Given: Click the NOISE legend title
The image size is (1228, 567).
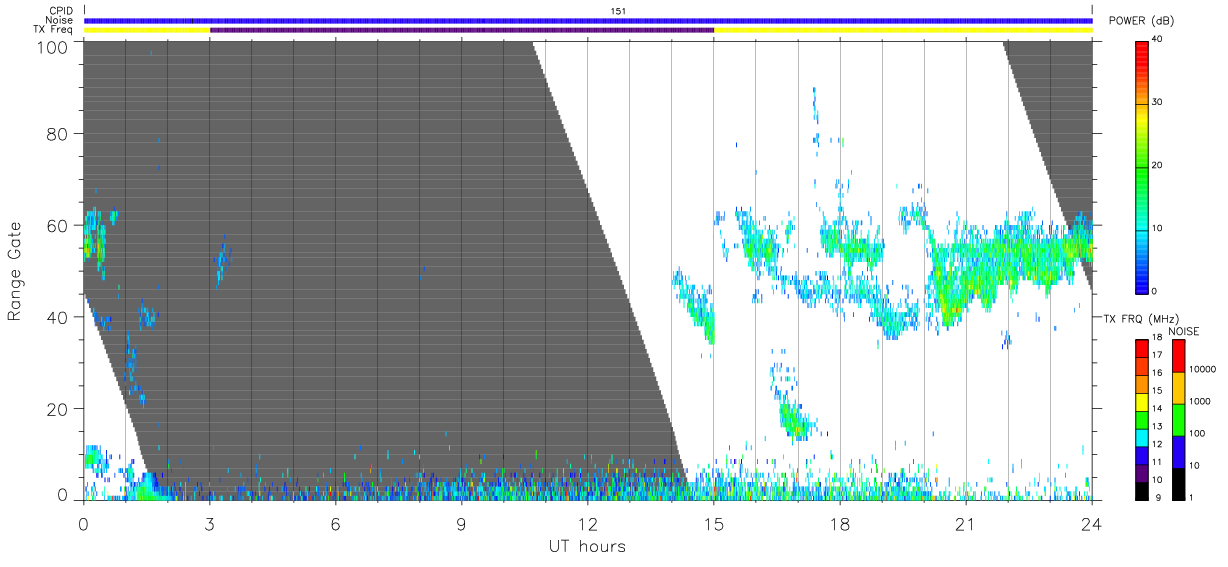Looking at the screenshot, I should pos(1184,331).
